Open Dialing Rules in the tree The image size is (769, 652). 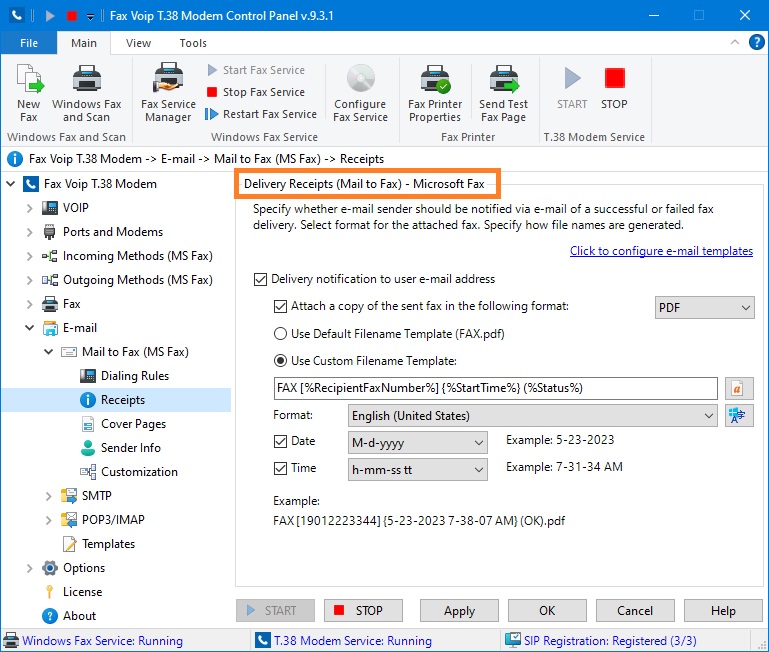(134, 376)
